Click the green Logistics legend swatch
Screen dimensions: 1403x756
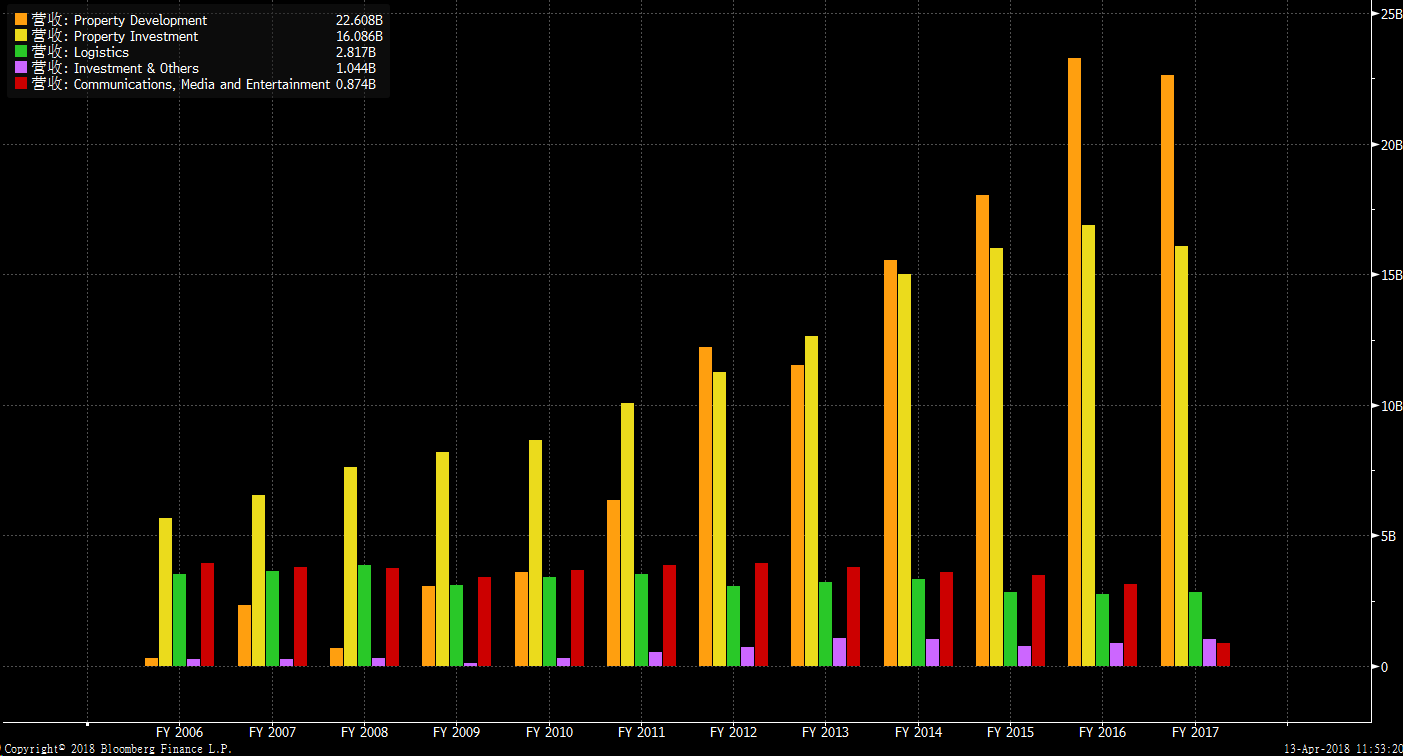point(21,52)
